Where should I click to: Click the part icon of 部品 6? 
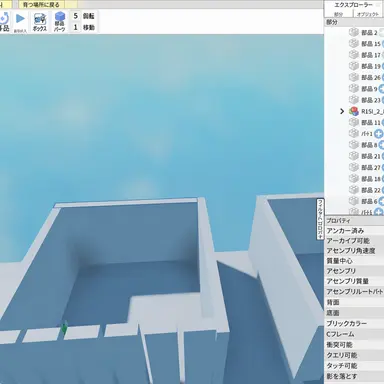click(x=353, y=201)
